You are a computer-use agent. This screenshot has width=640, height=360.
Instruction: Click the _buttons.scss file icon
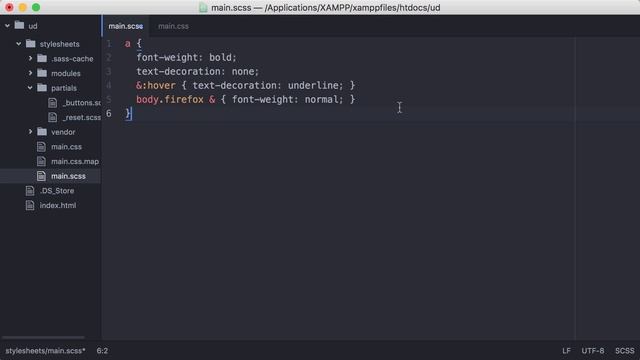tap(53, 102)
